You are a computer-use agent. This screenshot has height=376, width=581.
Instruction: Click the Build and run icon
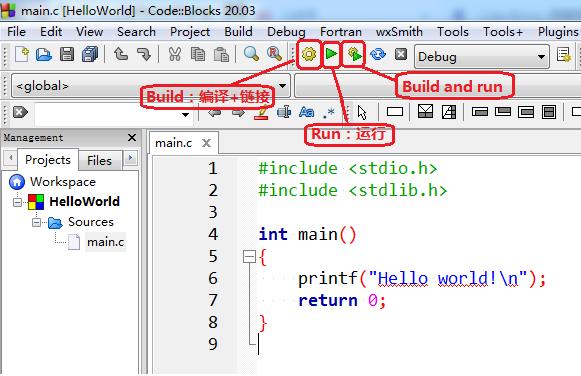(354, 54)
